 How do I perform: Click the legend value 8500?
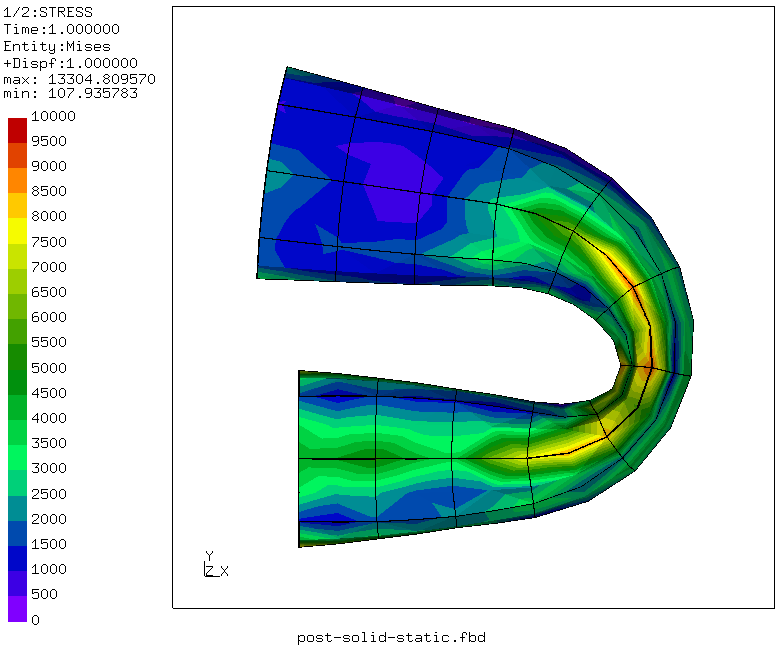tap(48, 191)
